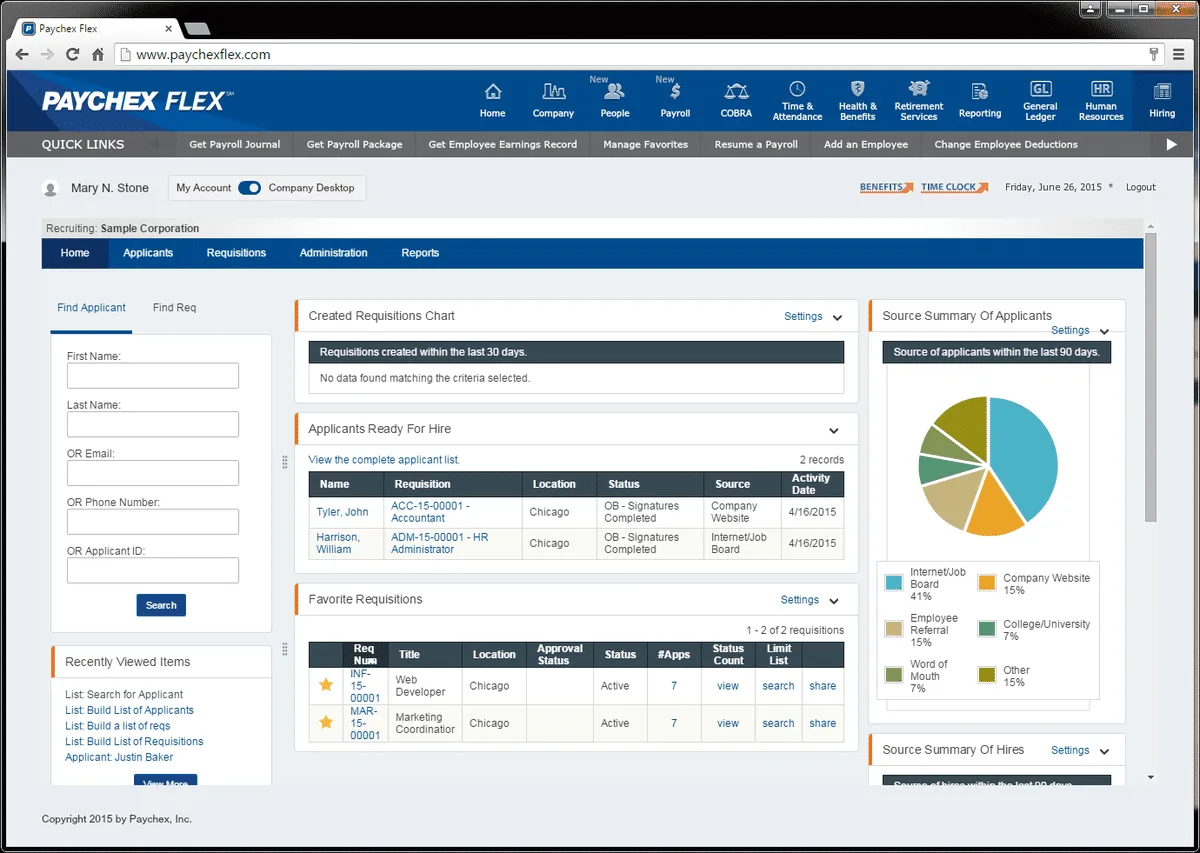Switch to the Find Applicant tab

point(91,308)
